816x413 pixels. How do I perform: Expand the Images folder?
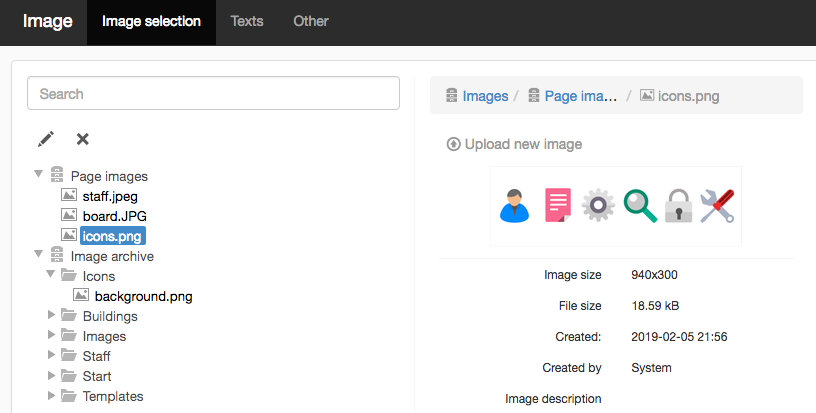[51, 334]
